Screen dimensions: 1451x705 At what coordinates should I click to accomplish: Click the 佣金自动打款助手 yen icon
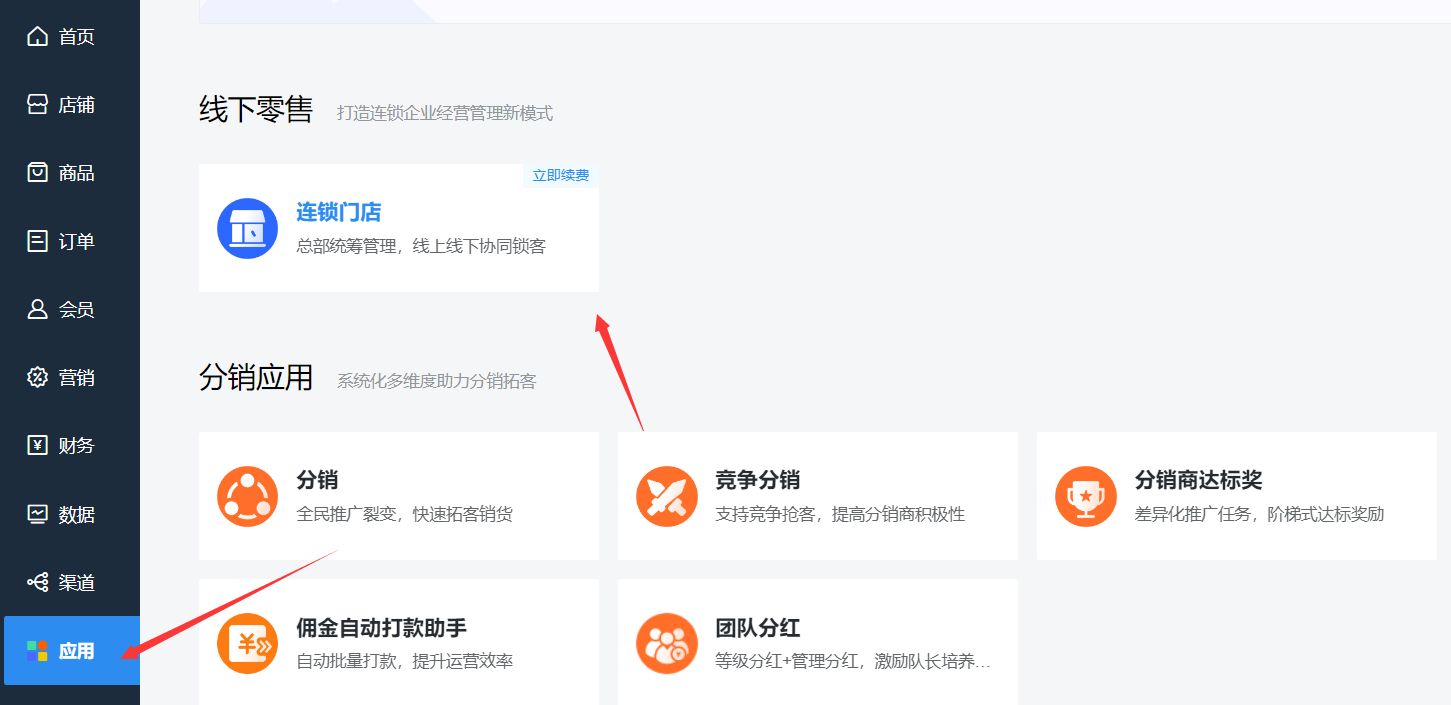pos(247,643)
